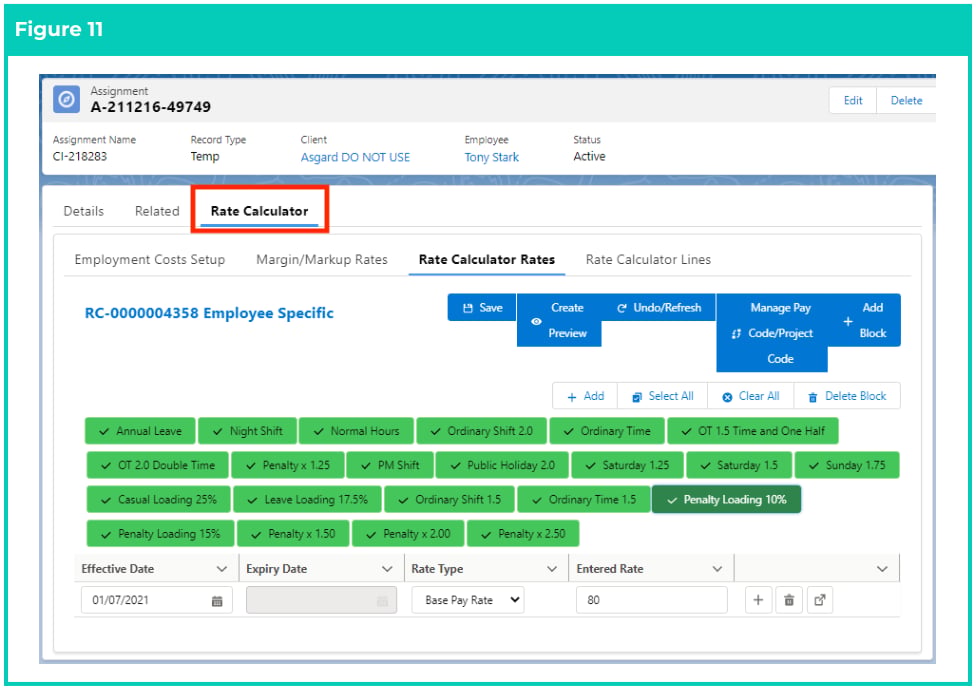
Task: Click the Create Preview button
Action: [x=559, y=320]
